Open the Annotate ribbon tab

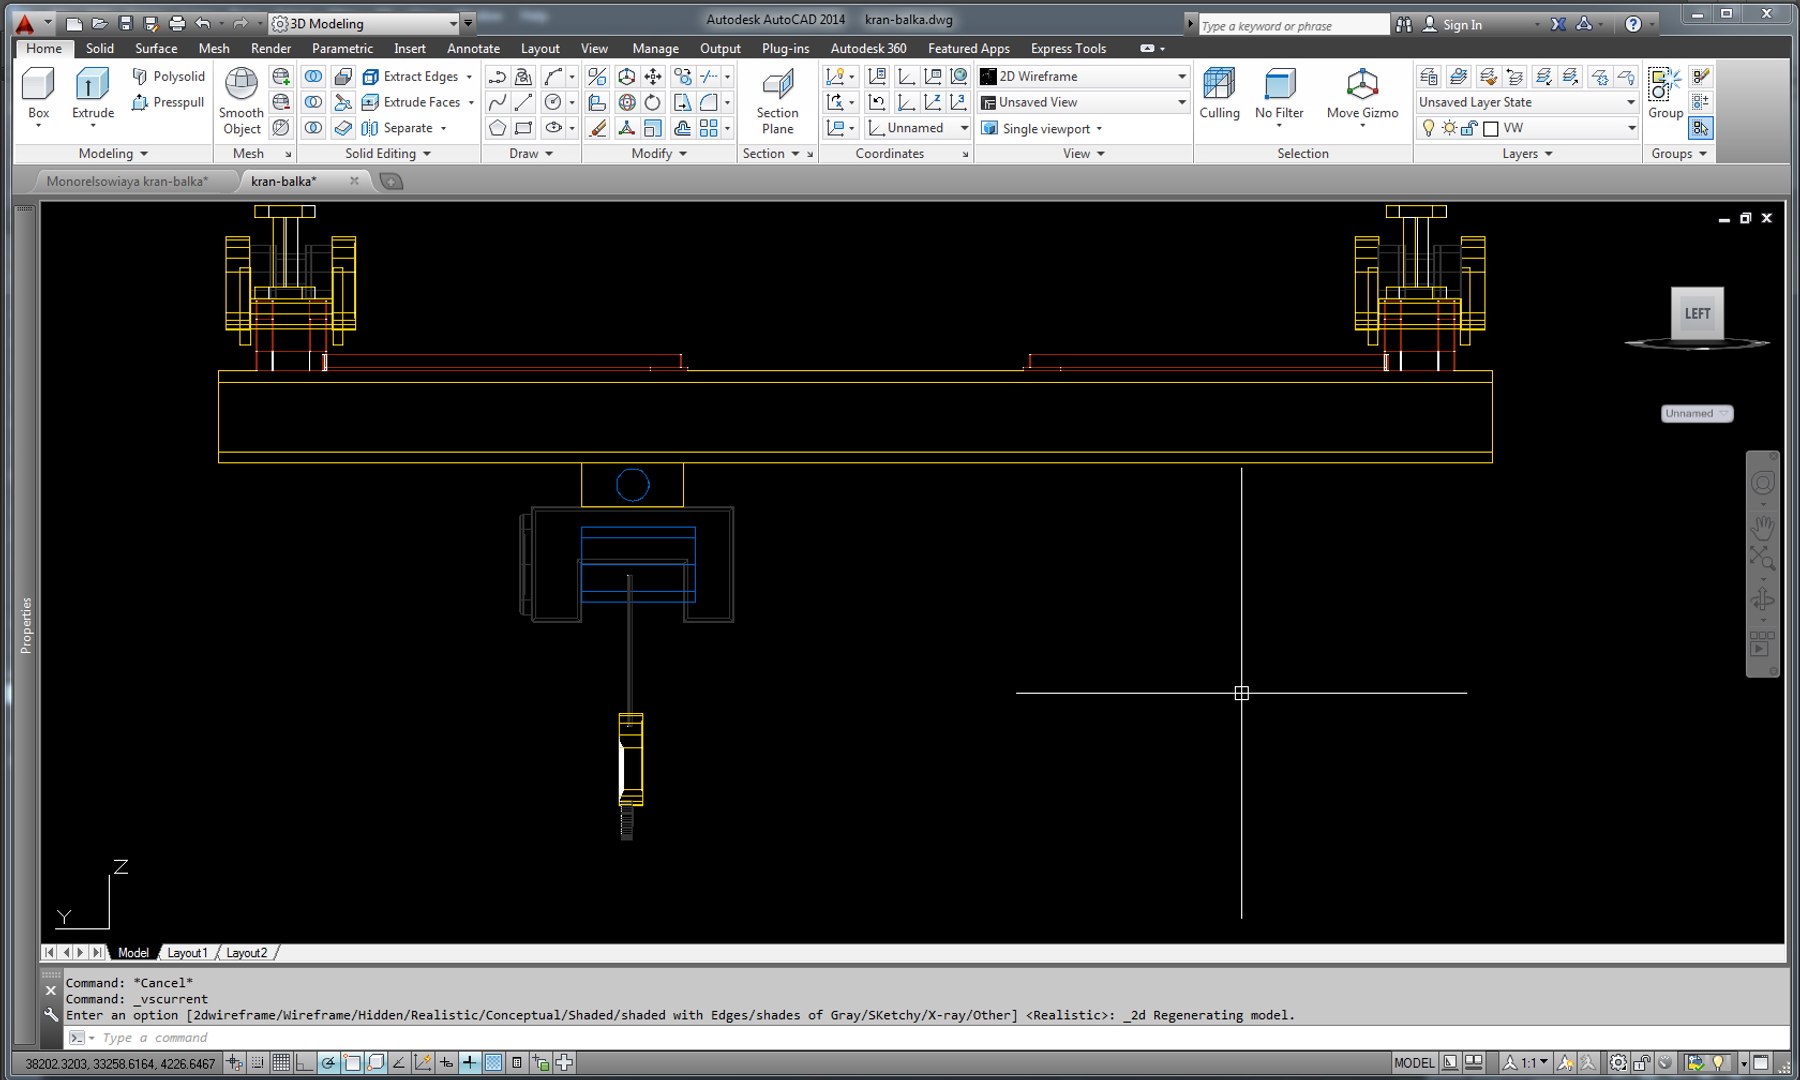pos(473,48)
